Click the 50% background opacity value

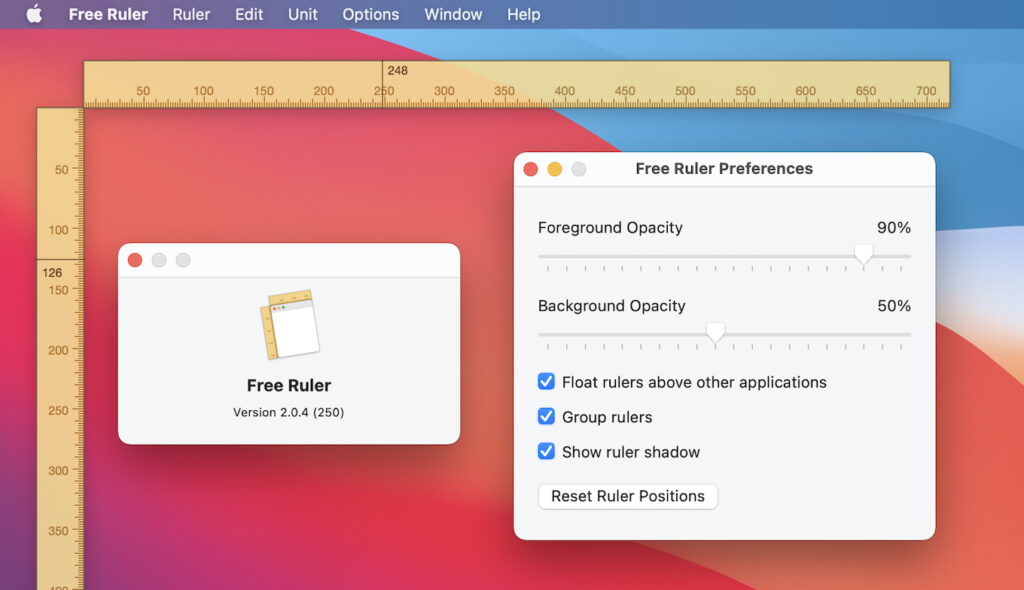click(x=893, y=306)
